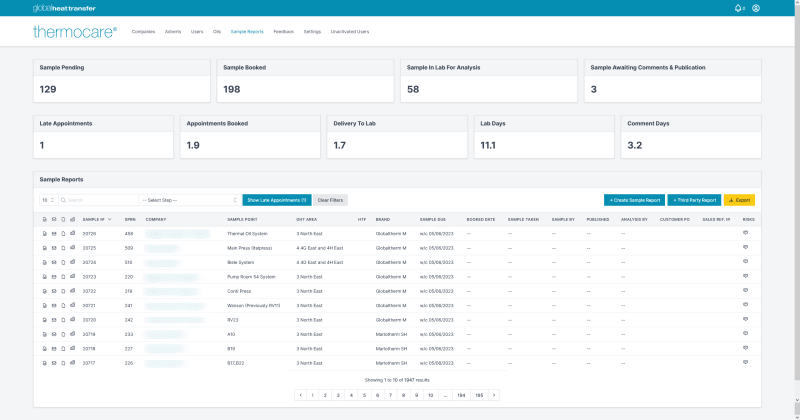Click the clipboard icon in row 20718

tap(63, 349)
